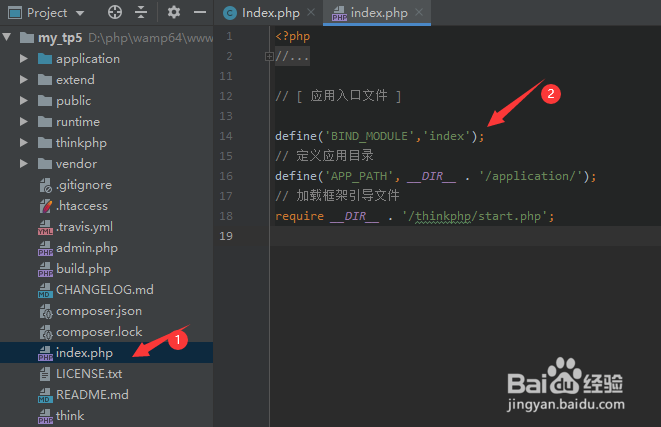Screen dimensions: 661x427
Task: Click the .htaccess file icon
Action: point(45,206)
